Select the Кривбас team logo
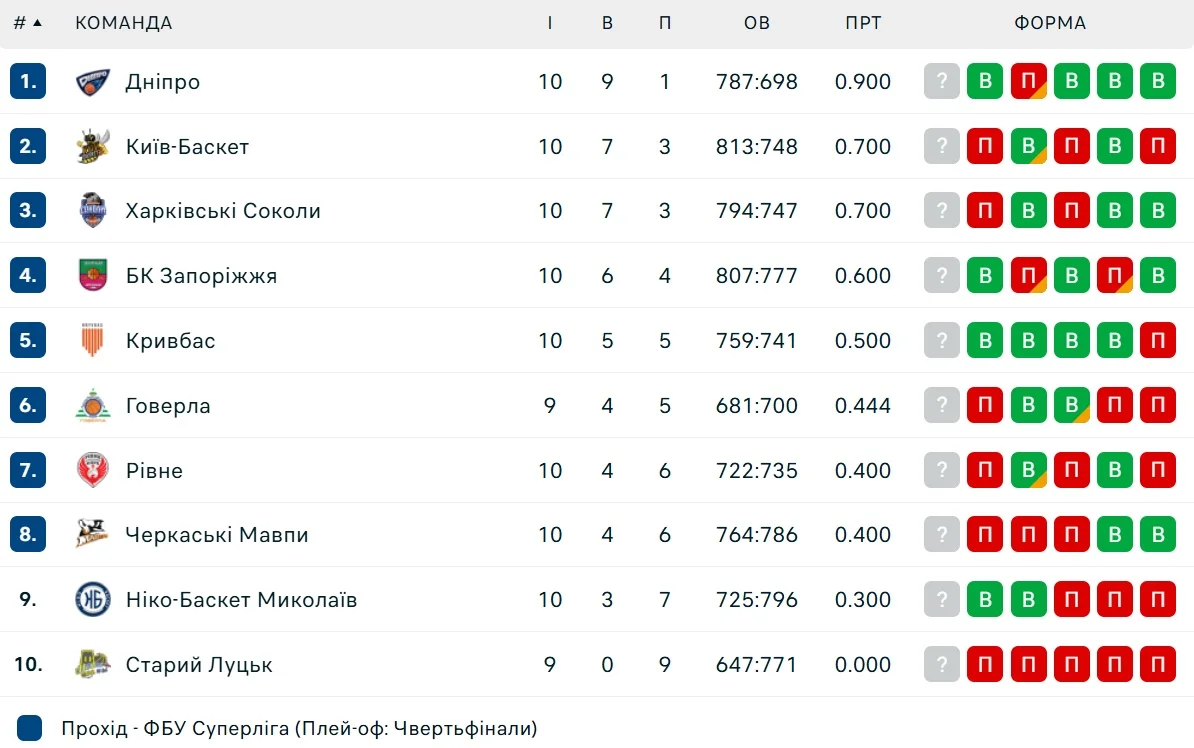Screen dimensions: 1194x748 coord(93,341)
